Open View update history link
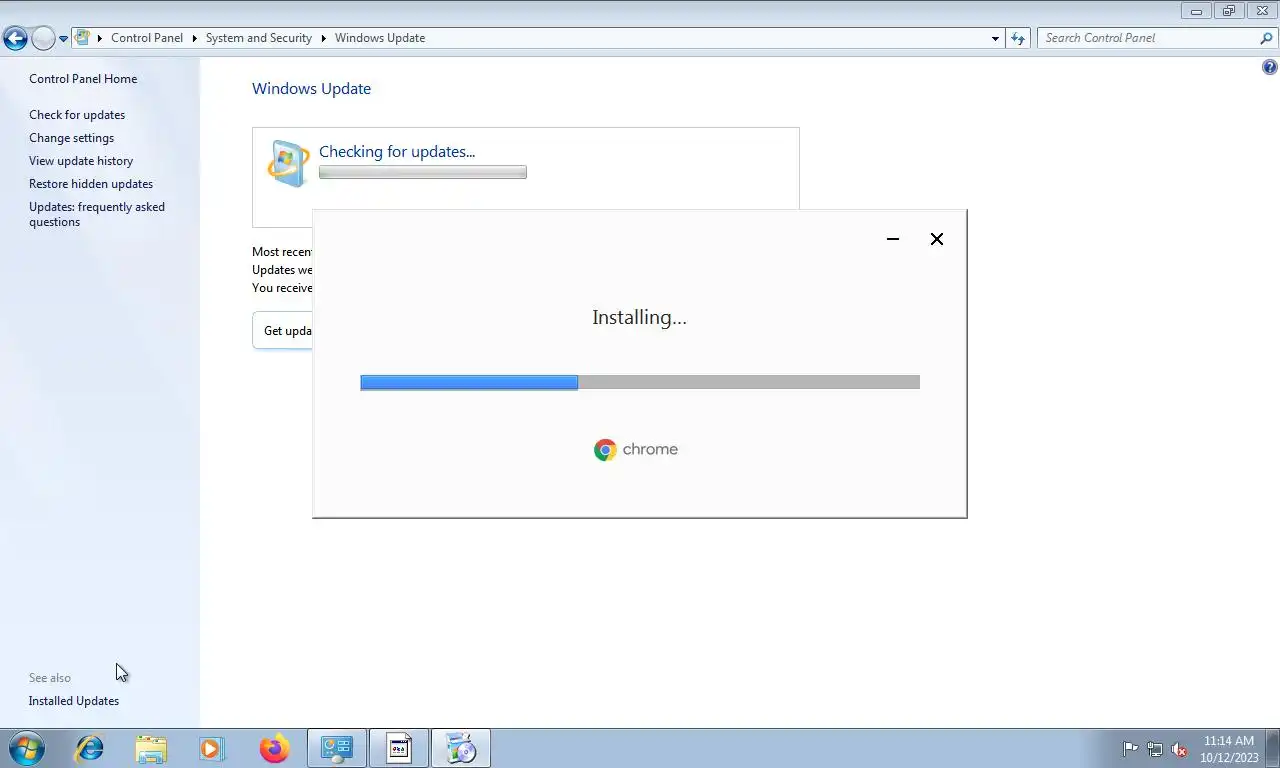 click(81, 161)
